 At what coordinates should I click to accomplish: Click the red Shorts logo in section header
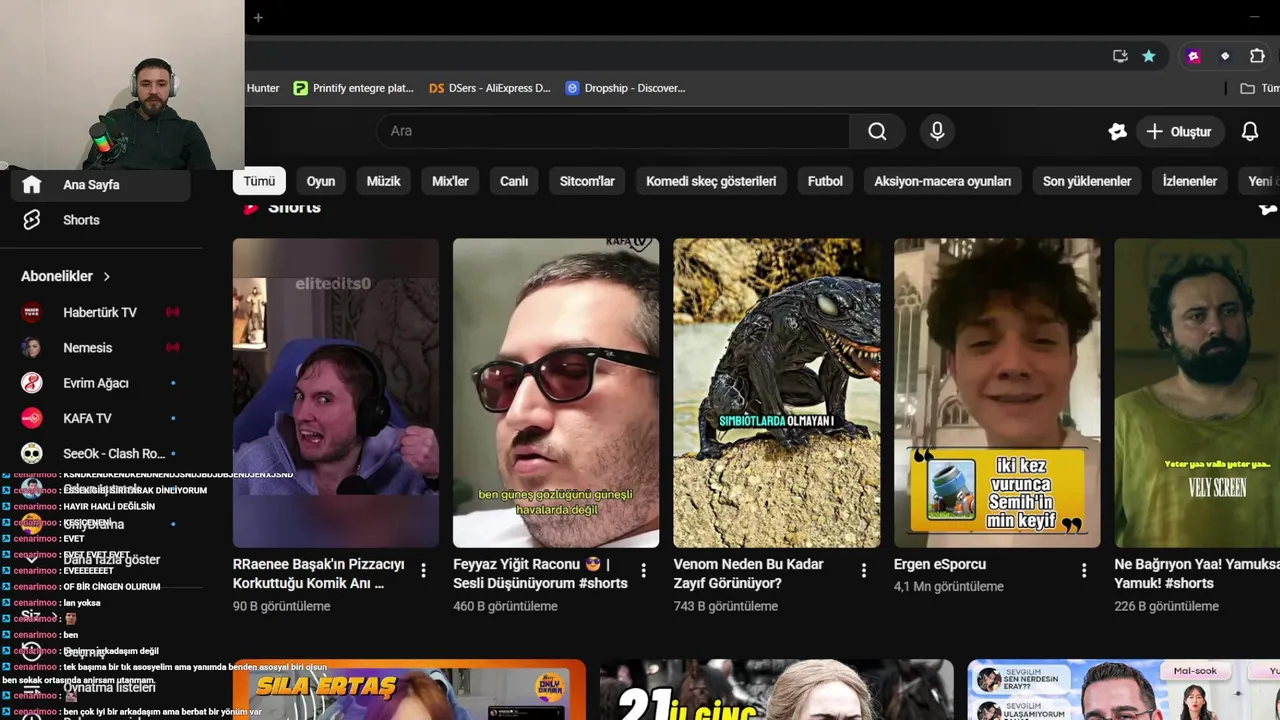(x=251, y=207)
